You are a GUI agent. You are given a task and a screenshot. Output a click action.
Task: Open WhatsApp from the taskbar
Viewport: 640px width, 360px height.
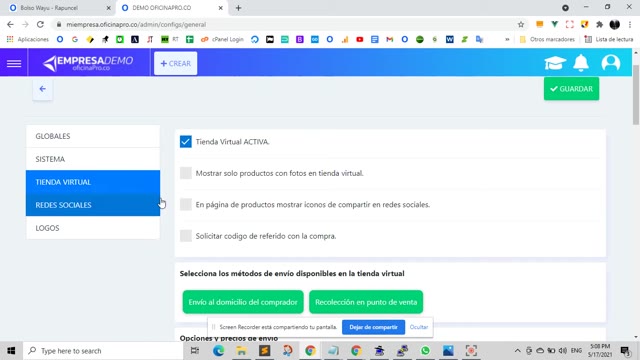(x=425, y=351)
